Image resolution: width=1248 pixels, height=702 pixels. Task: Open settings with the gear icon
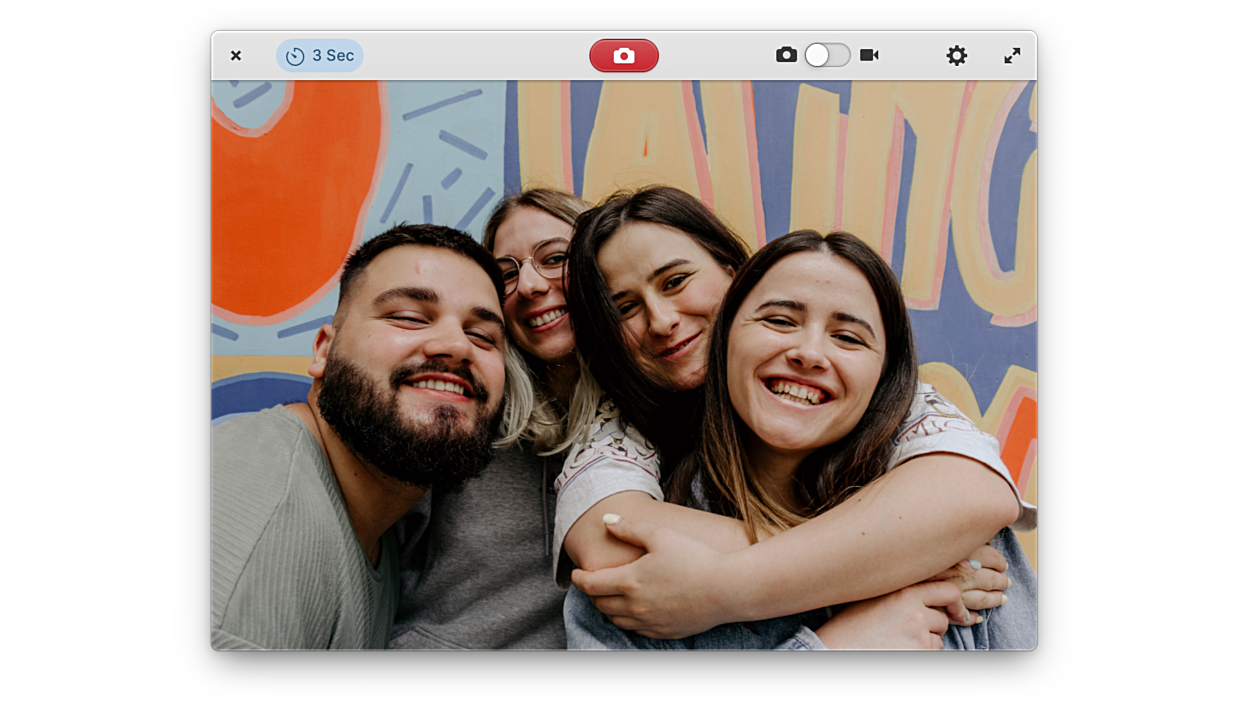tap(957, 56)
